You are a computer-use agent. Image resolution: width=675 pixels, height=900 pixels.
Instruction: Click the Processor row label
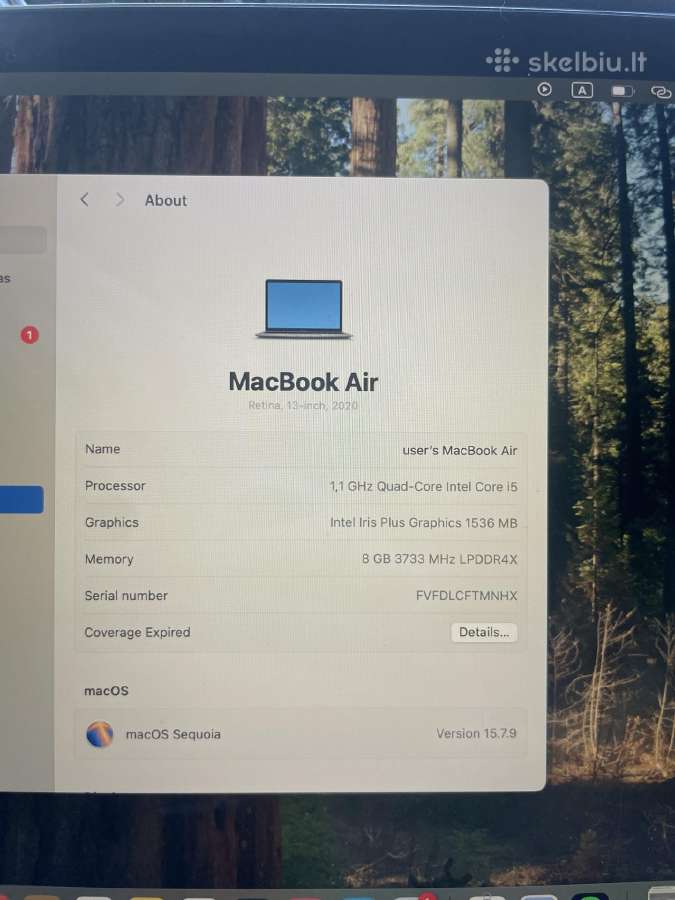click(115, 486)
